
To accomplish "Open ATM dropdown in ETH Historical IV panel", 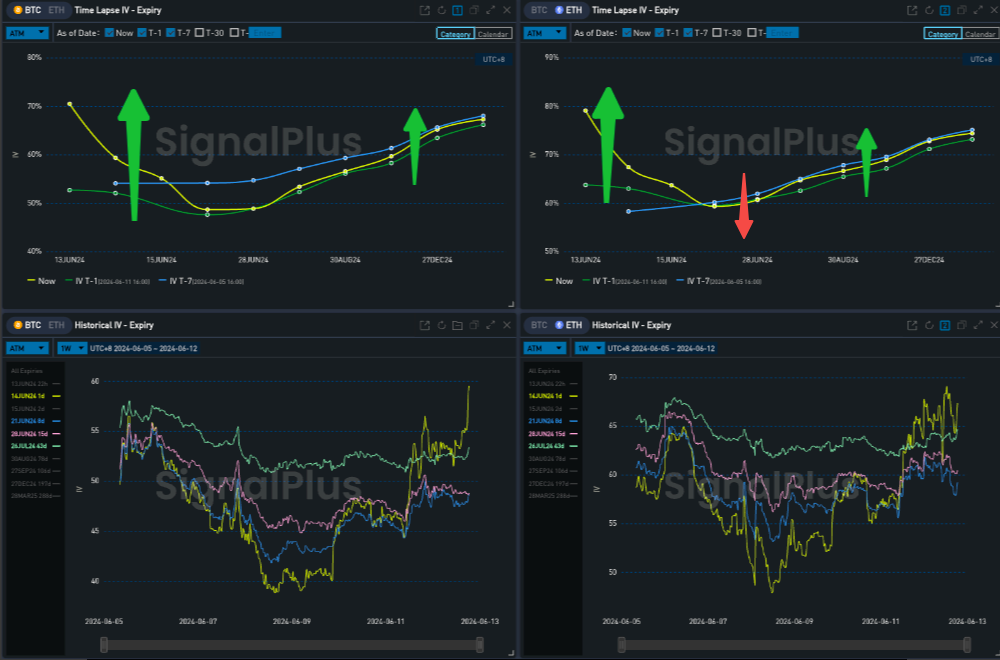I will [x=545, y=348].
